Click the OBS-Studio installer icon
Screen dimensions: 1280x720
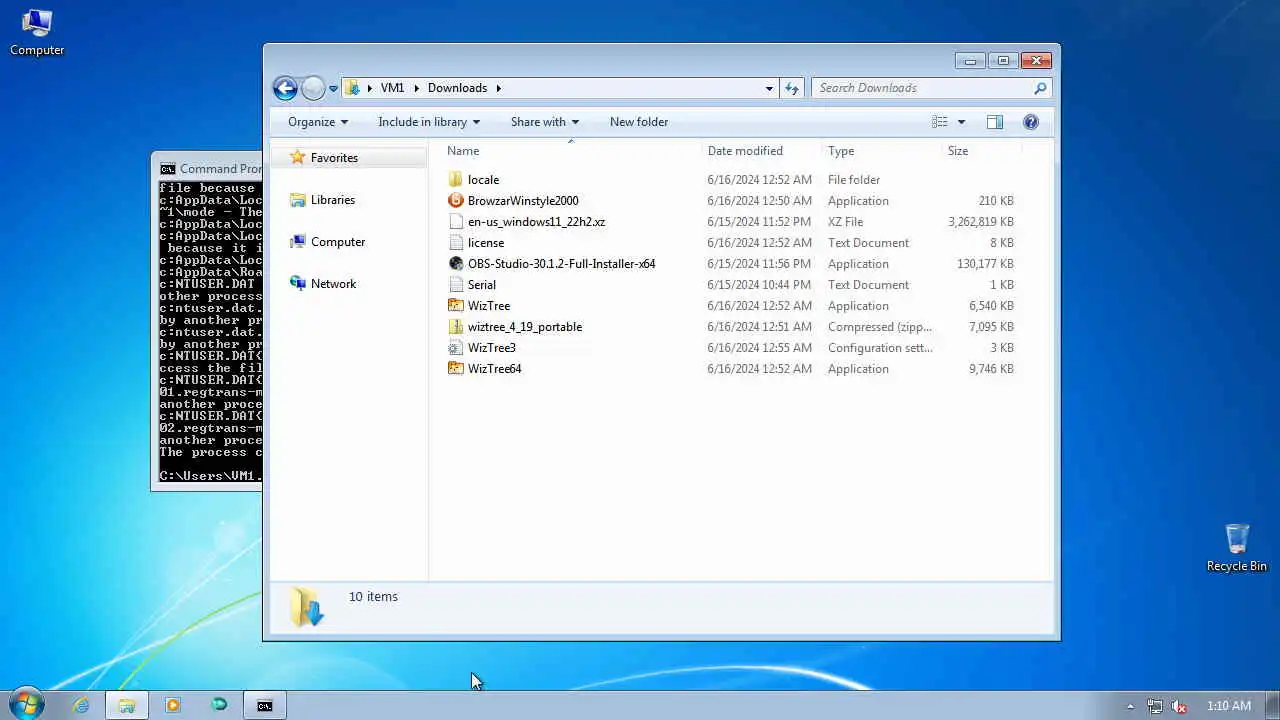tap(456, 264)
